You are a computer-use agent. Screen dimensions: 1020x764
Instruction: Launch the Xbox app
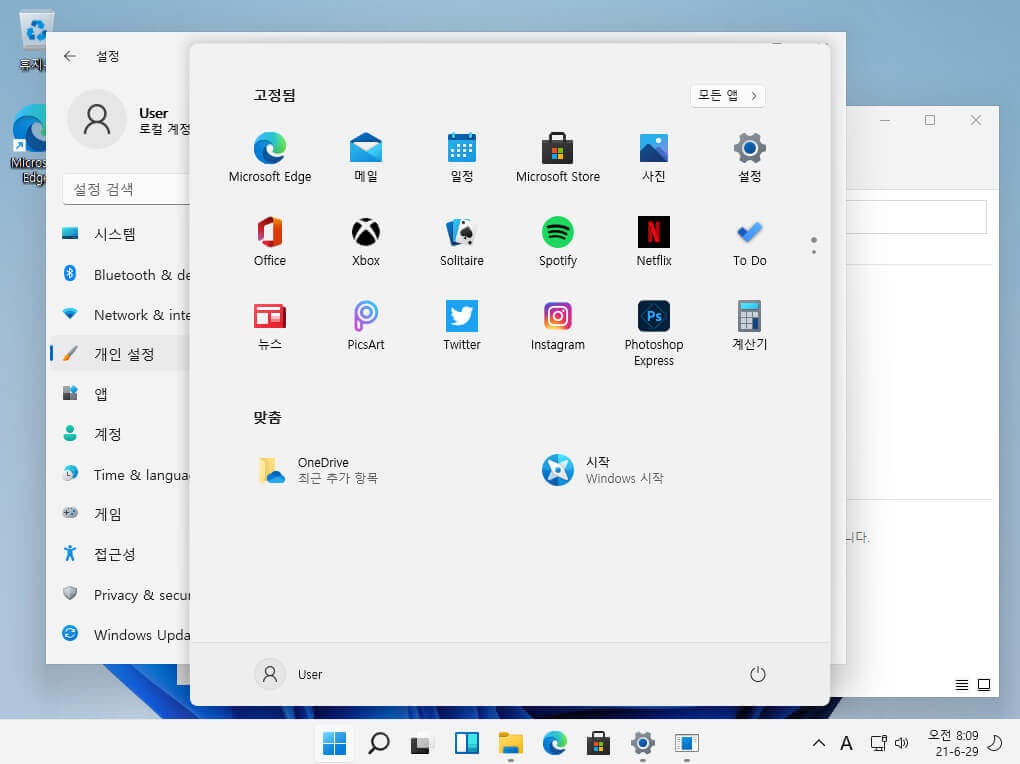366,241
